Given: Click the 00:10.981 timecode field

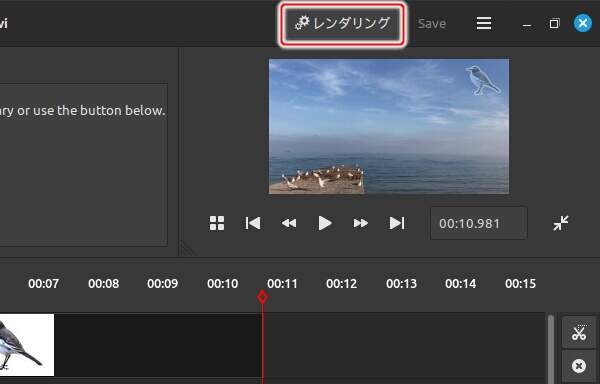Looking at the screenshot, I should click(479, 223).
